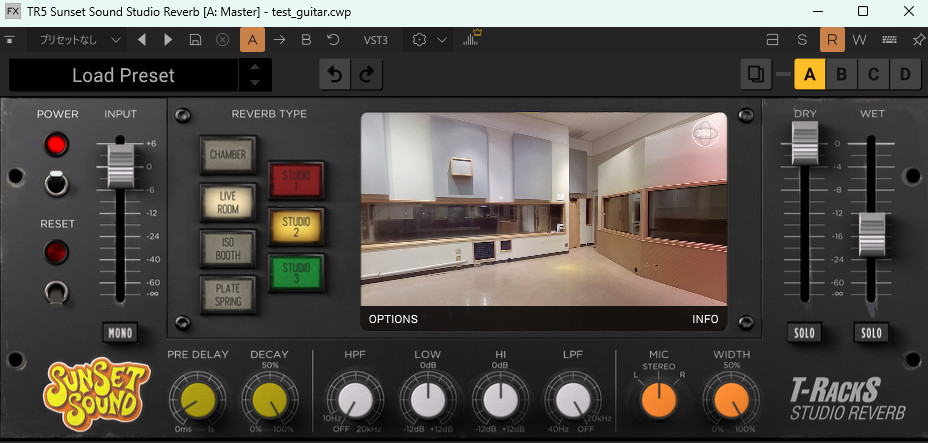Select STUDIO 2 reverb
Screen dimensions: 928x443
coord(296,227)
